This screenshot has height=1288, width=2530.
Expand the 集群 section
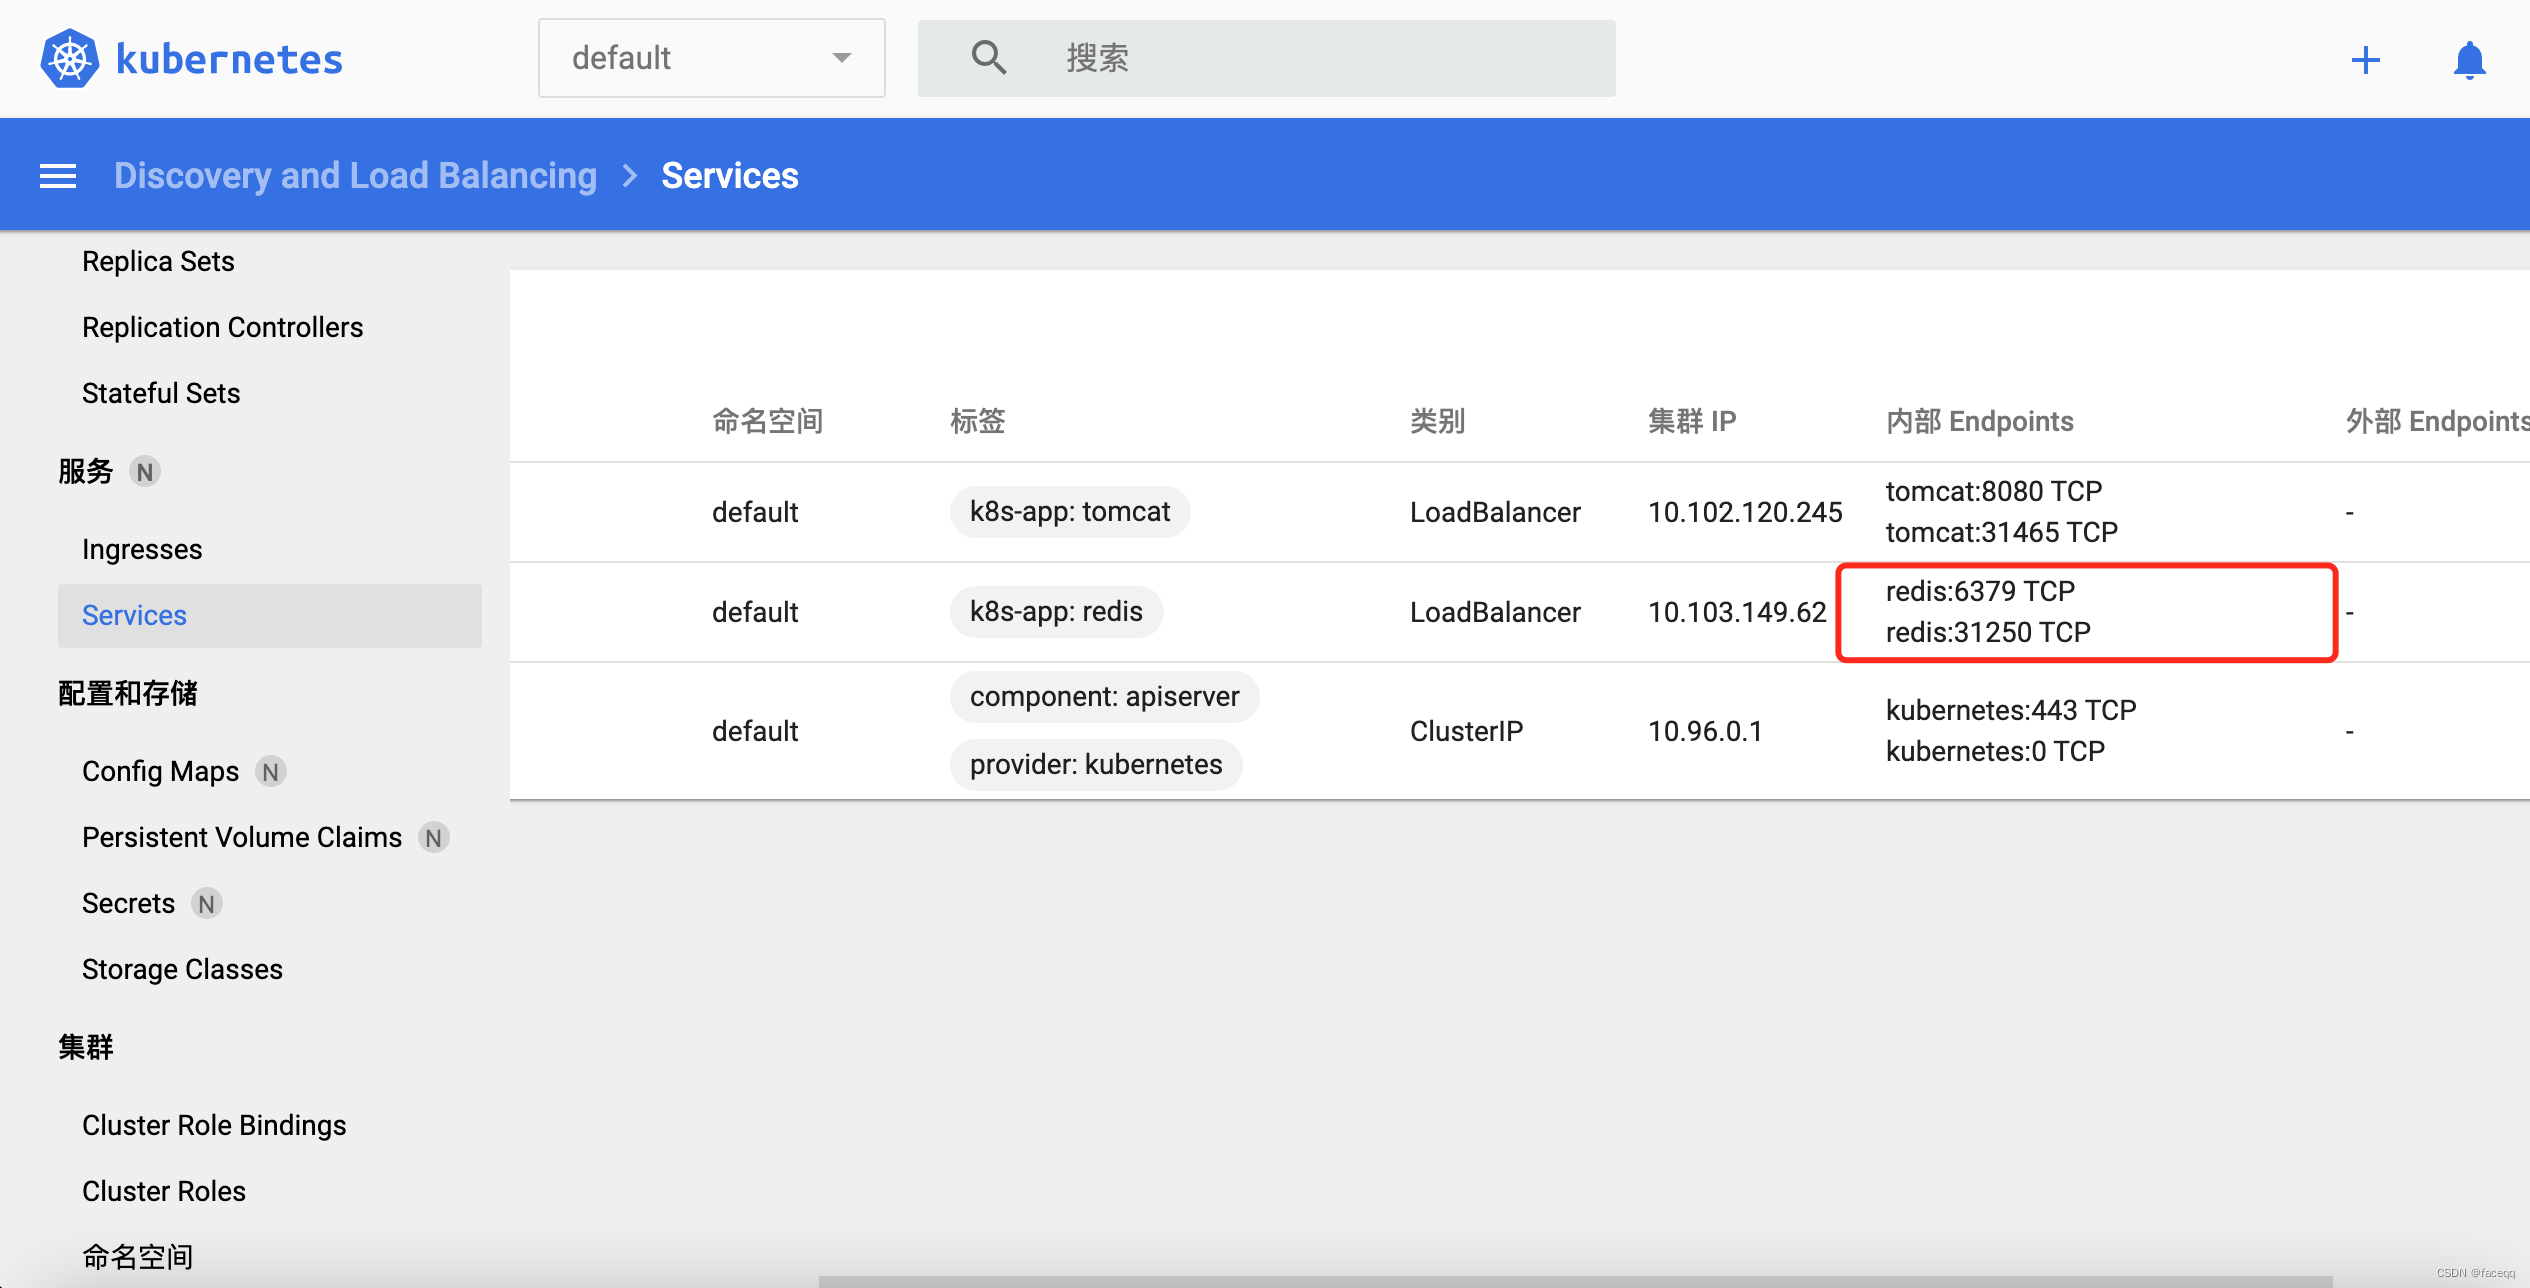84,1046
